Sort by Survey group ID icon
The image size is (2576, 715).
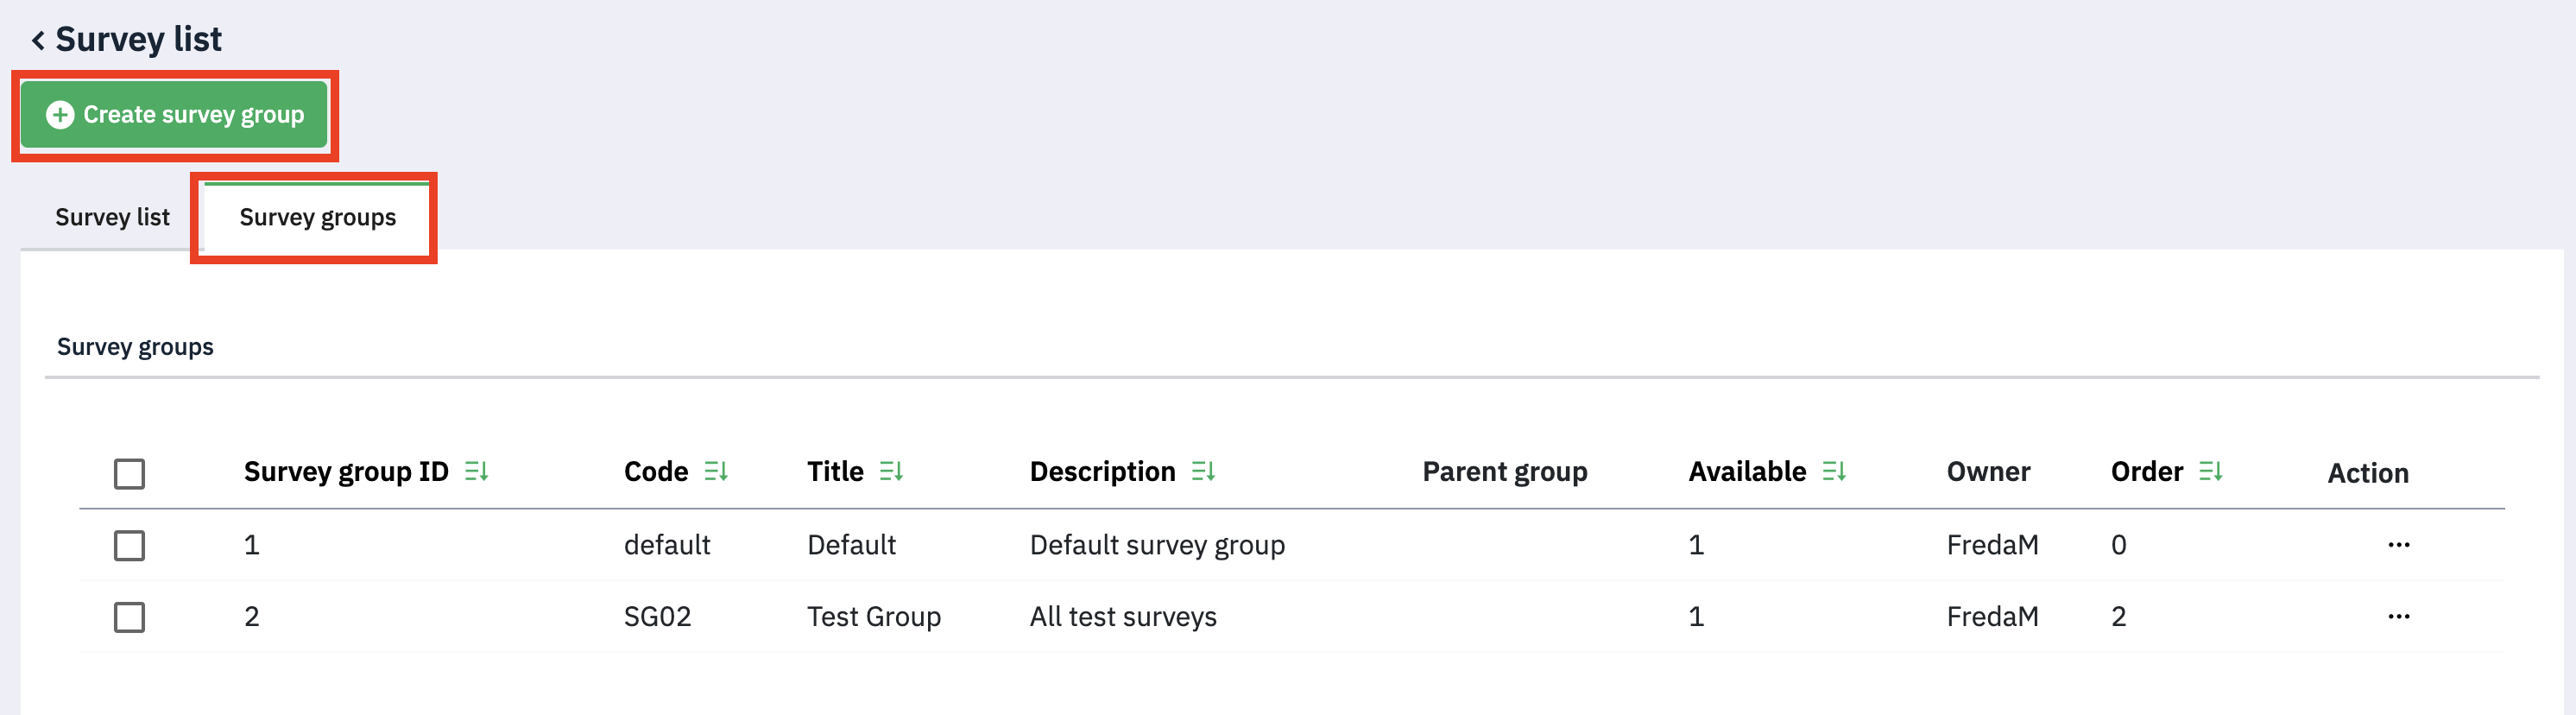(x=476, y=471)
